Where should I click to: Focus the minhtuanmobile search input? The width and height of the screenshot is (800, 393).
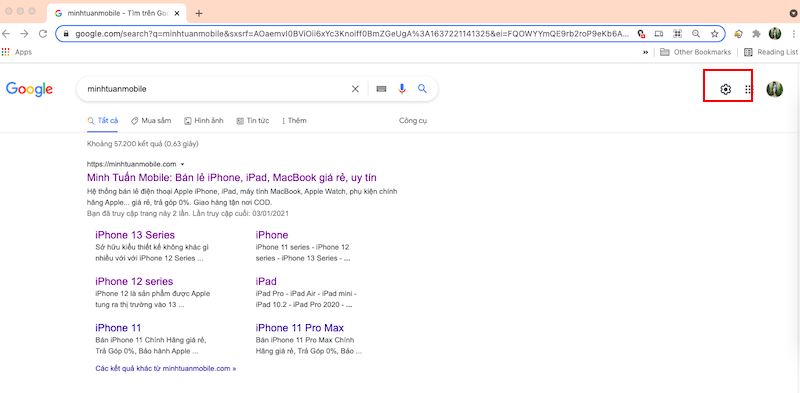[x=217, y=89]
